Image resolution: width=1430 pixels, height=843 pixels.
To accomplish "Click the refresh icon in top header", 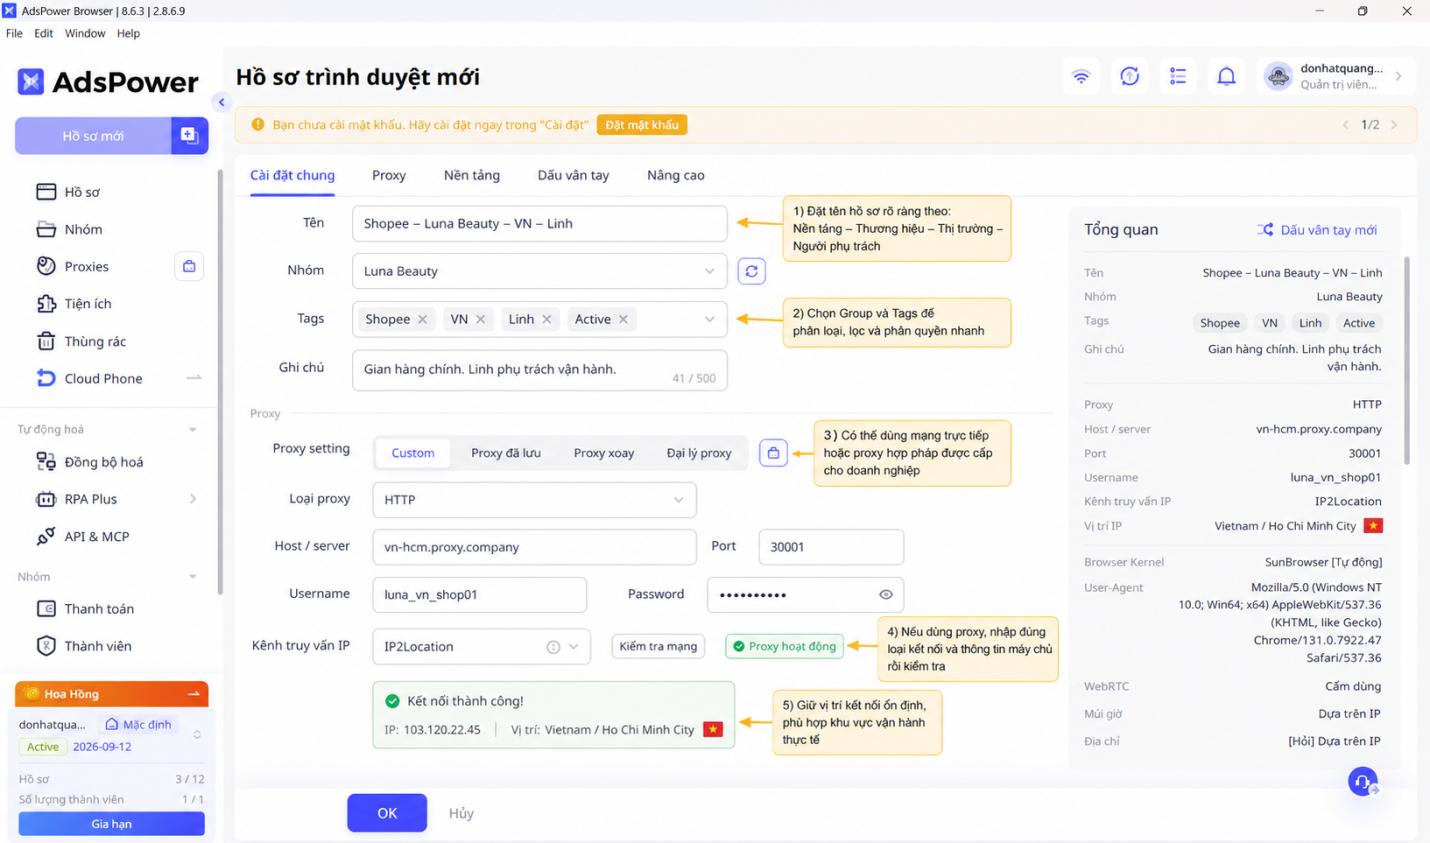I will (x=1130, y=77).
